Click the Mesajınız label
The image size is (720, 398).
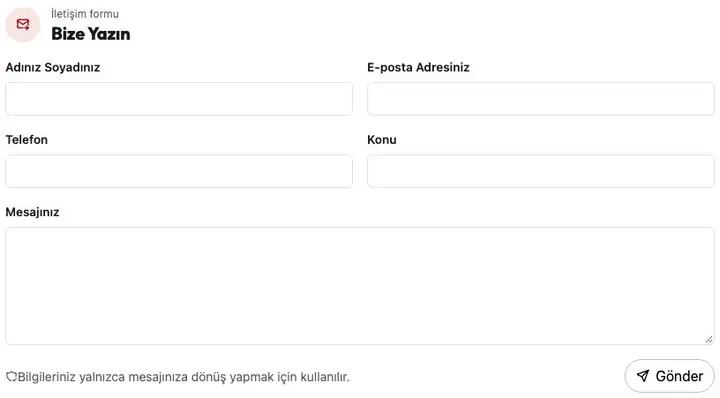click(33, 212)
